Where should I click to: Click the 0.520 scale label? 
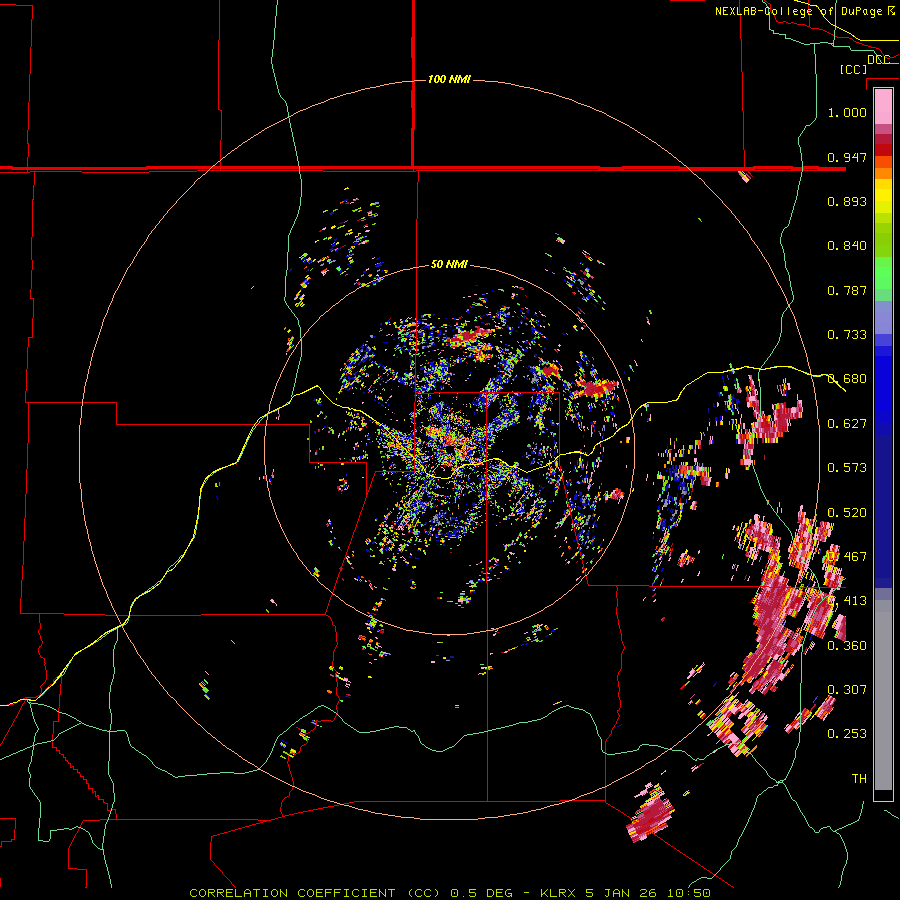point(847,512)
